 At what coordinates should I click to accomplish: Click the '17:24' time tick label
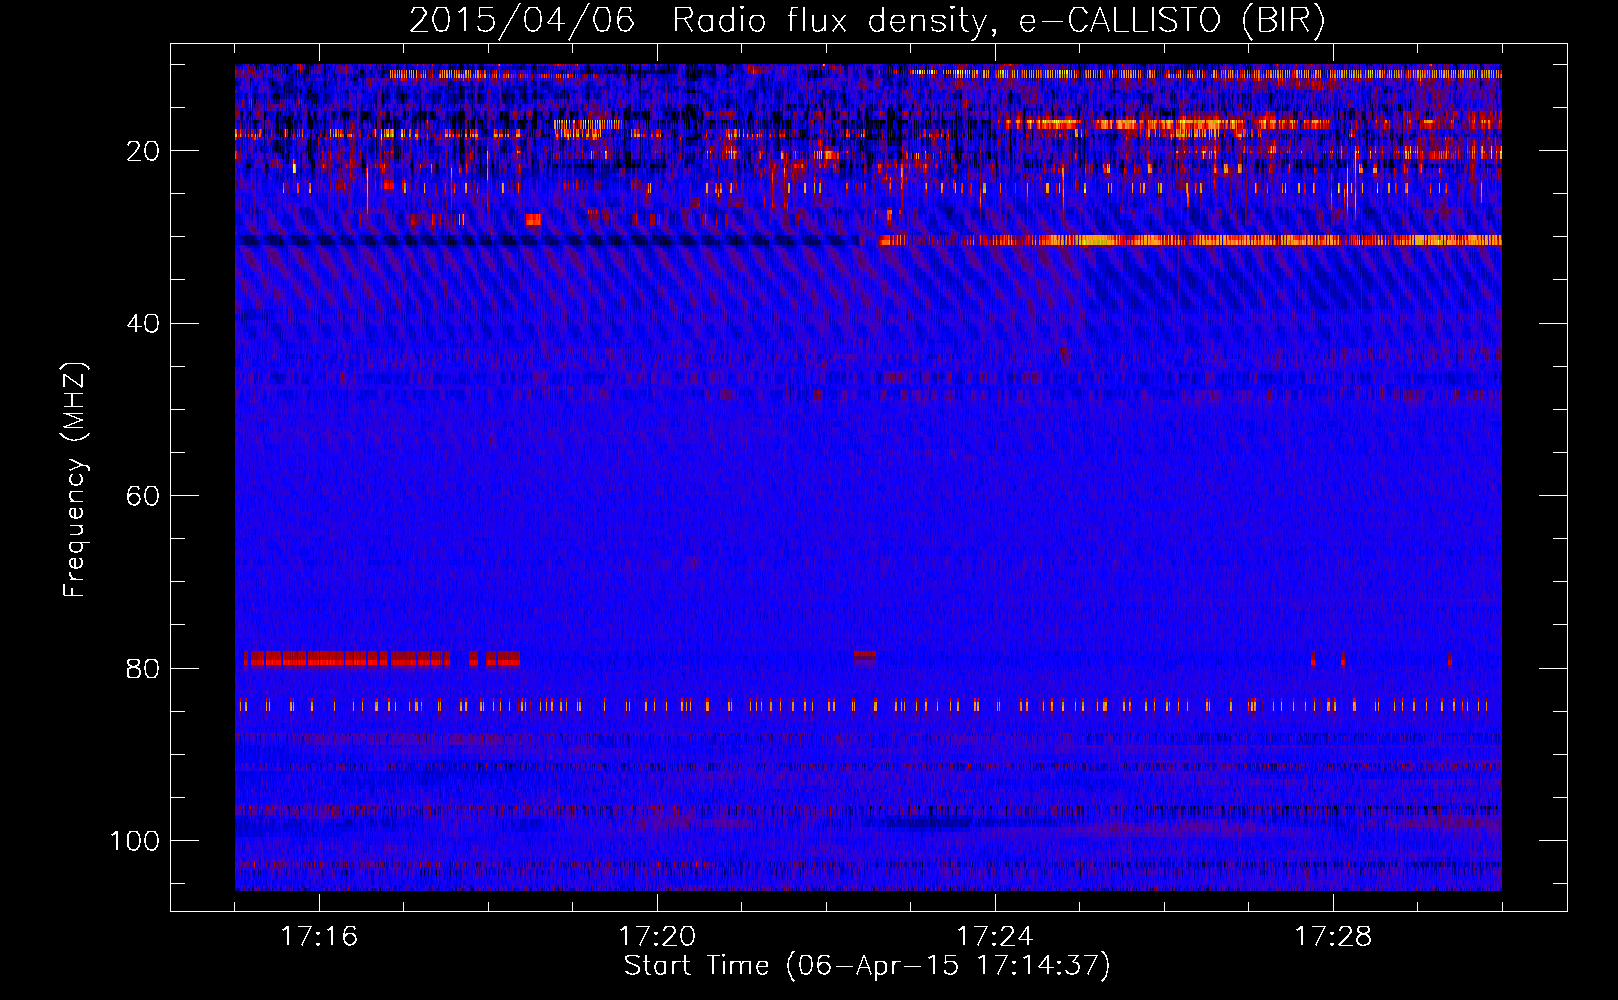(995, 936)
